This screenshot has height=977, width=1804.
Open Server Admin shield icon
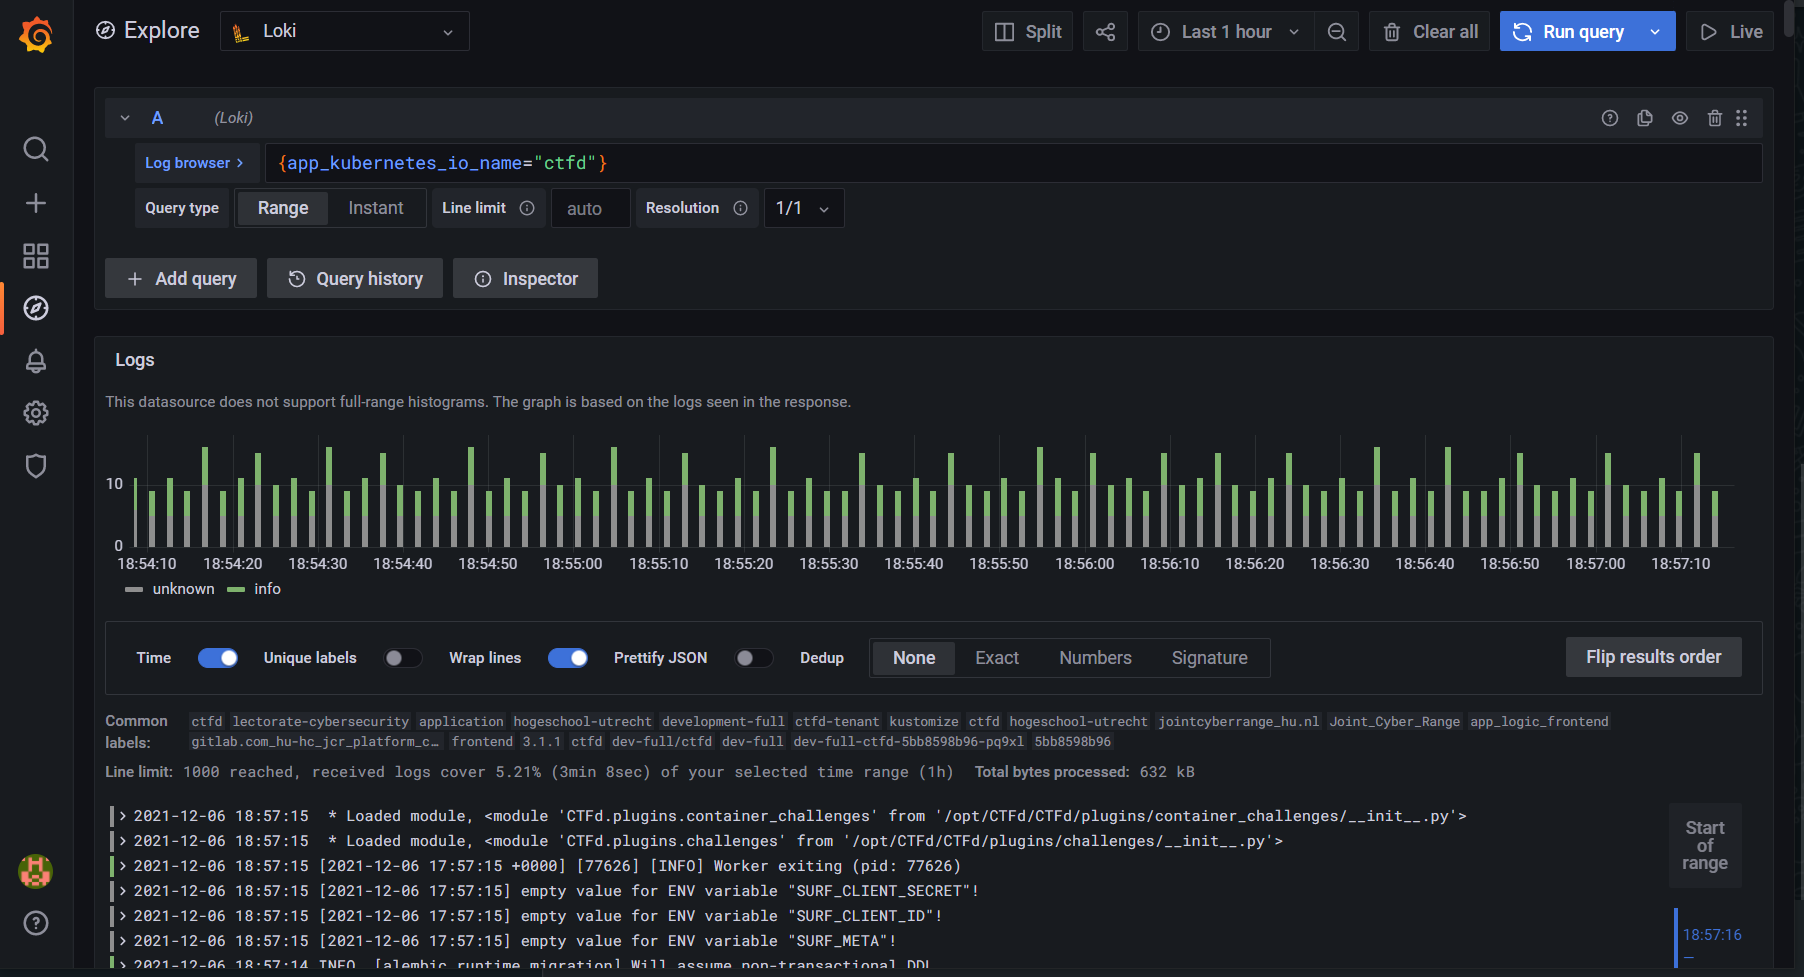pos(36,466)
